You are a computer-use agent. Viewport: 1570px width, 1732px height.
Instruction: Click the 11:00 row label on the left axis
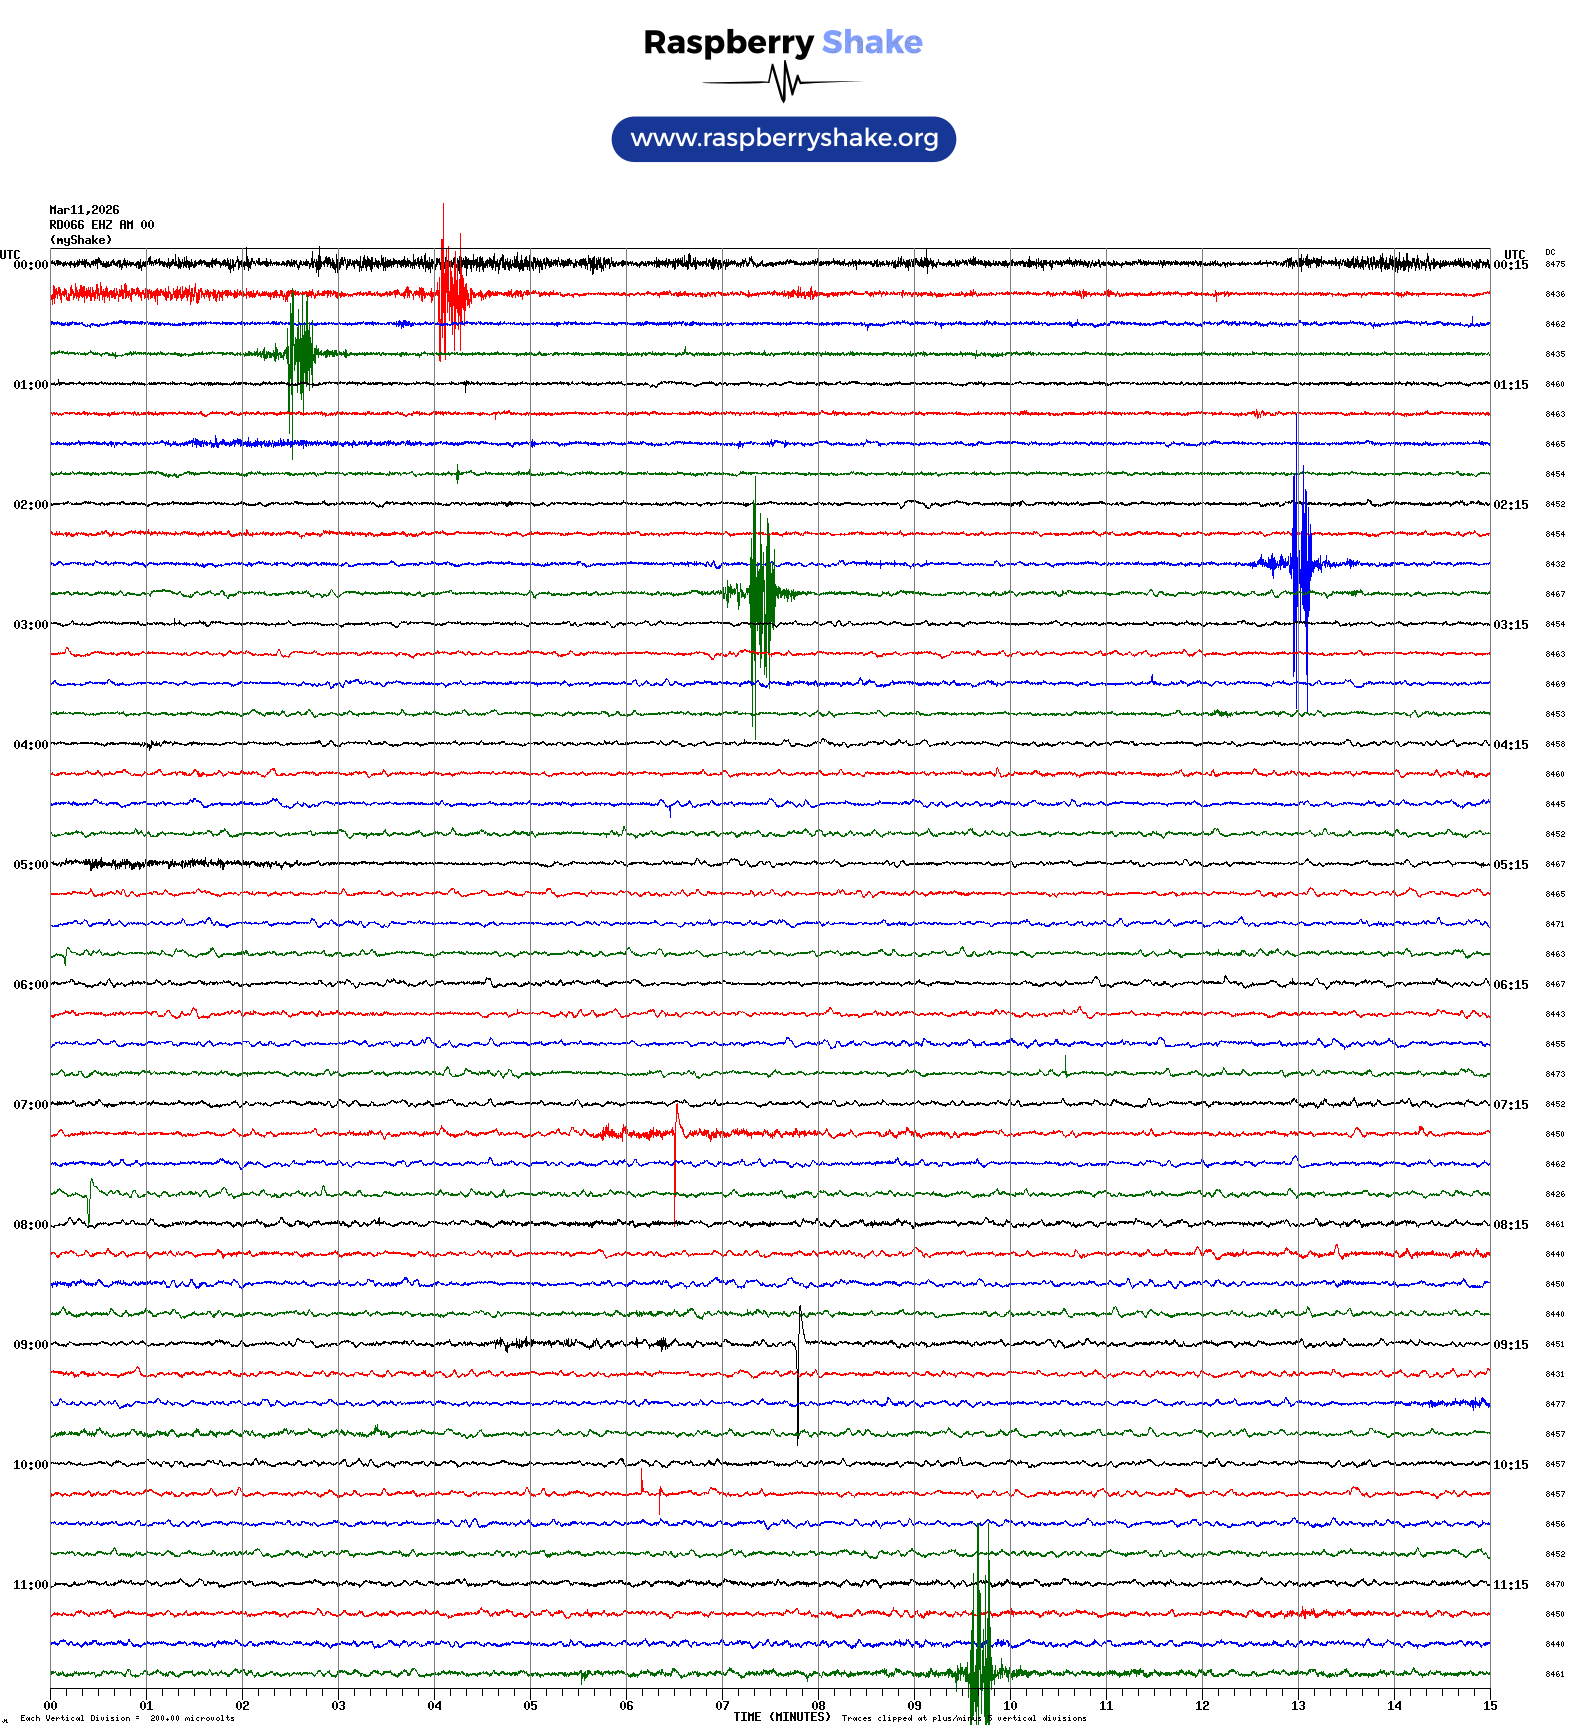click(x=30, y=1585)
